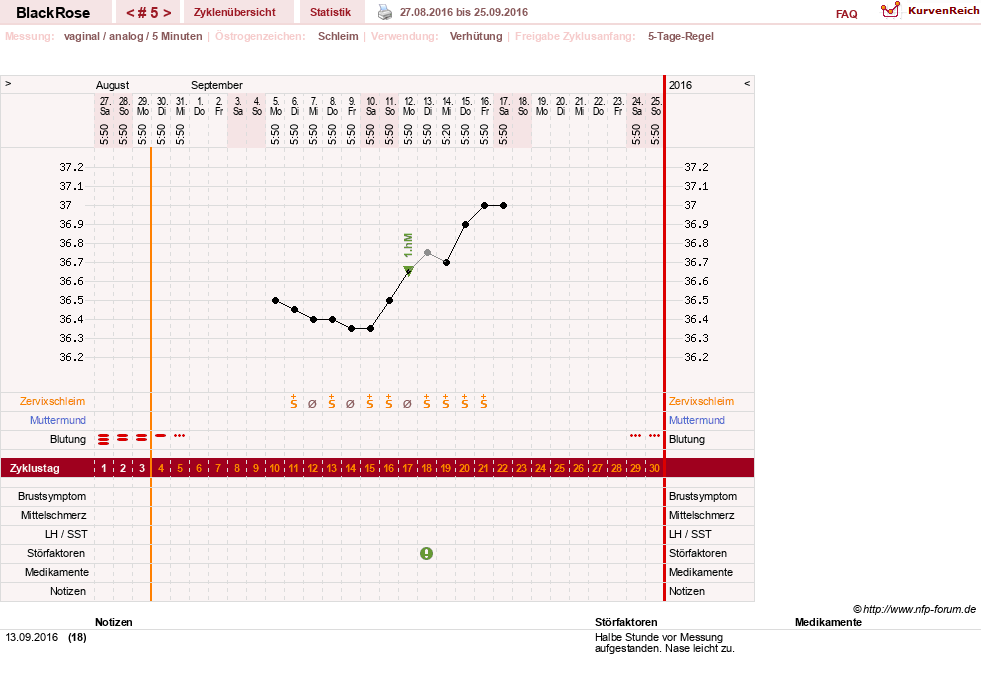Click the spotting dots on cycle day 30
This screenshot has width=981, height=675.
point(654,435)
